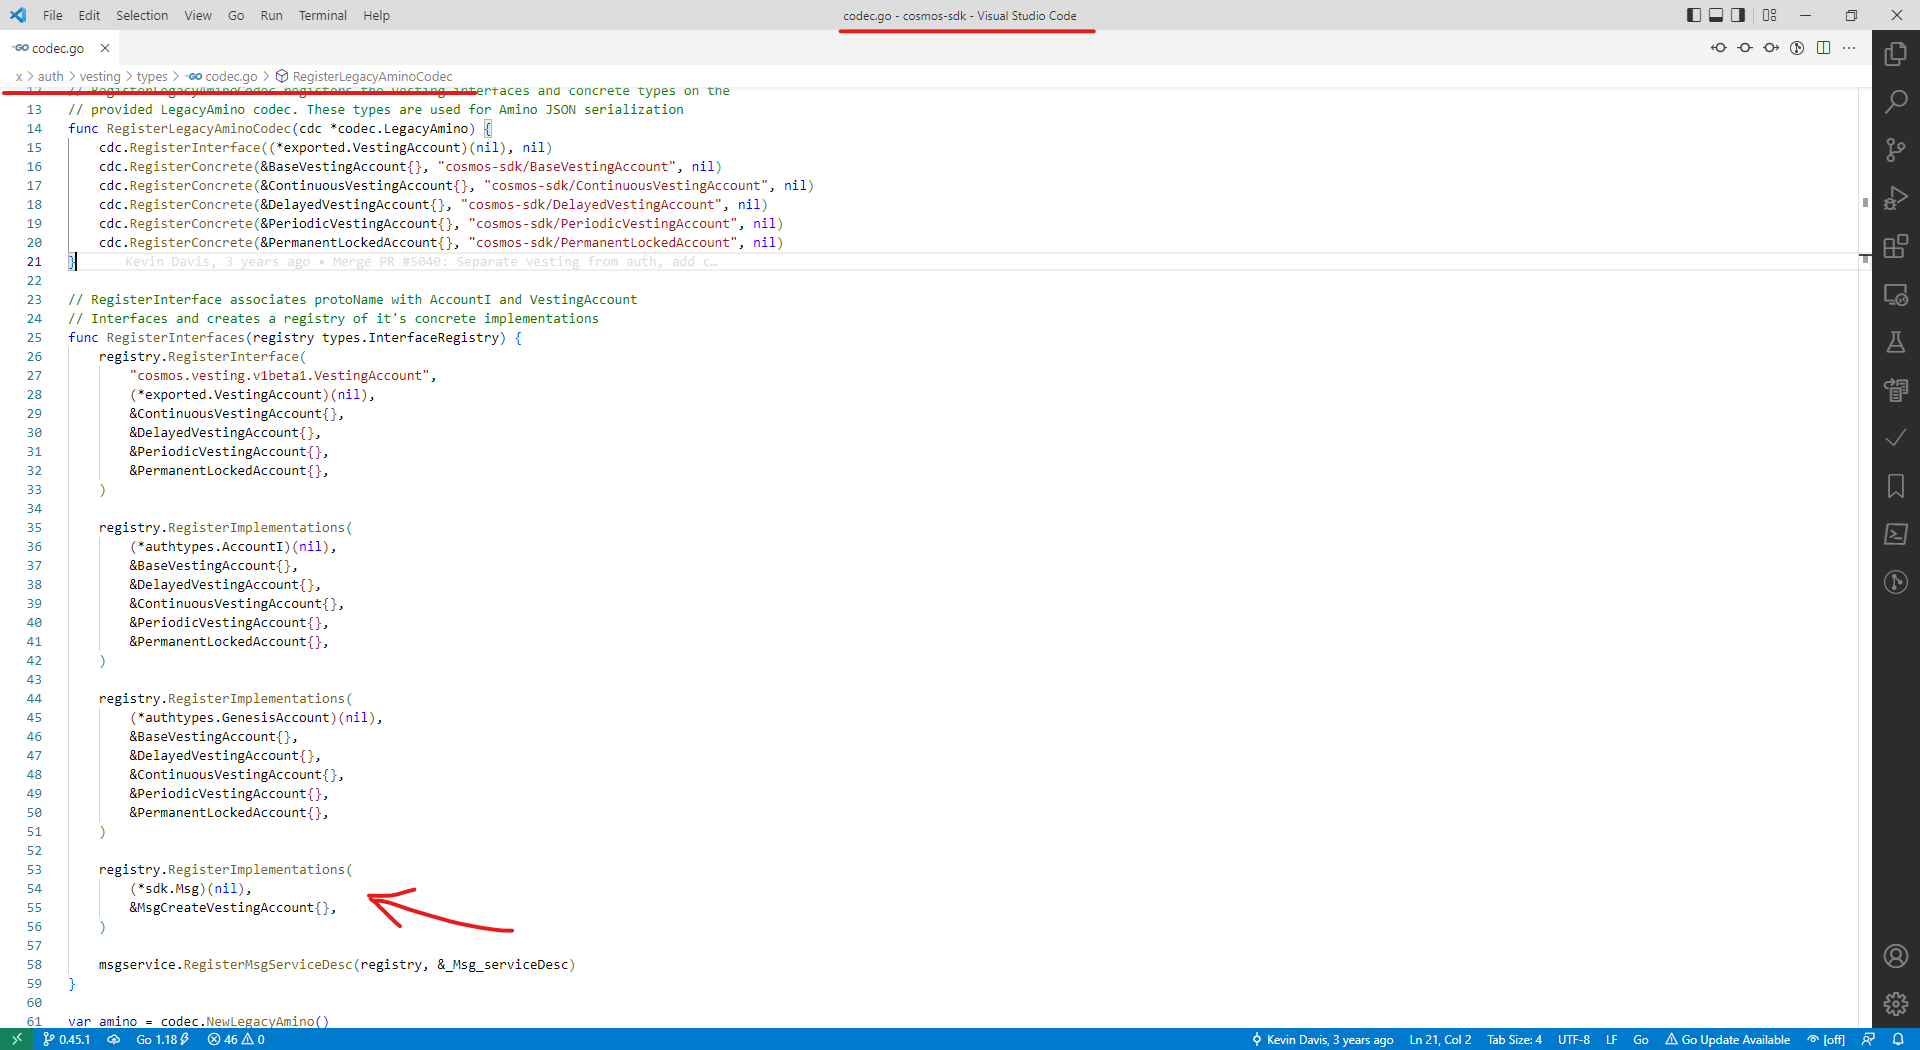
Task: Toggle the bottom panel visibility
Action: (1716, 15)
